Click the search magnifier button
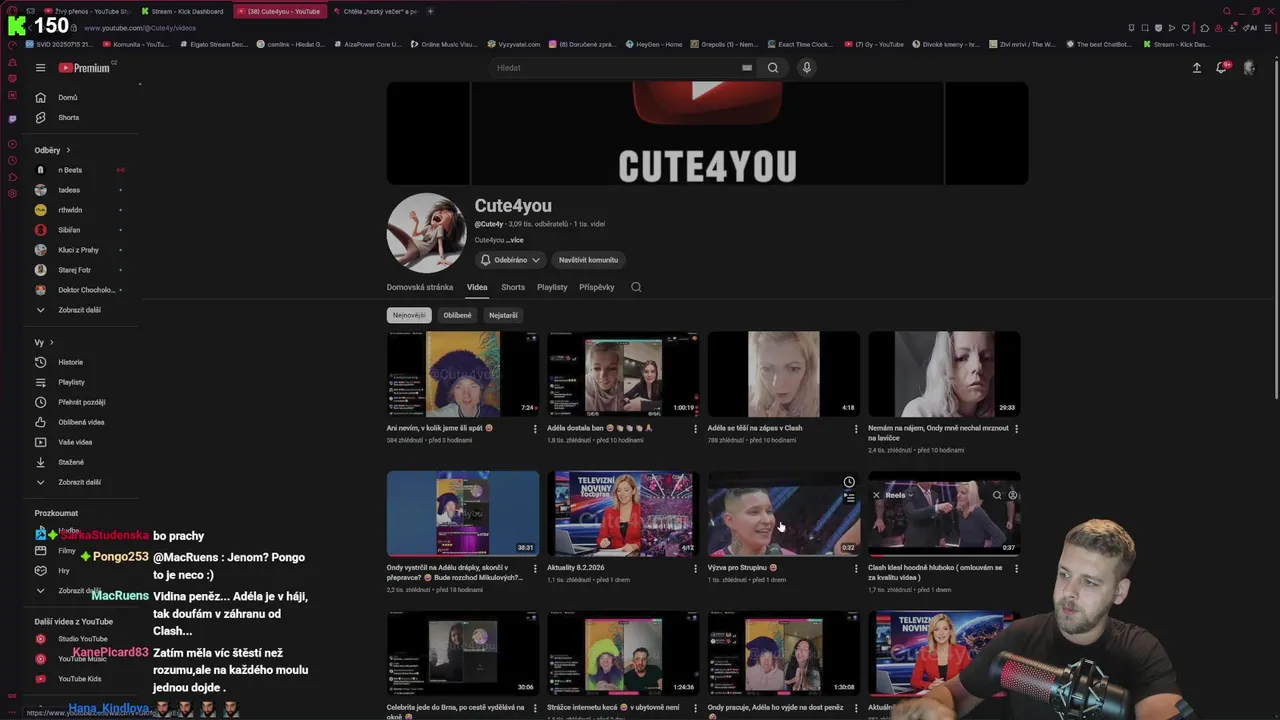This screenshot has width=1280, height=720. (772, 68)
